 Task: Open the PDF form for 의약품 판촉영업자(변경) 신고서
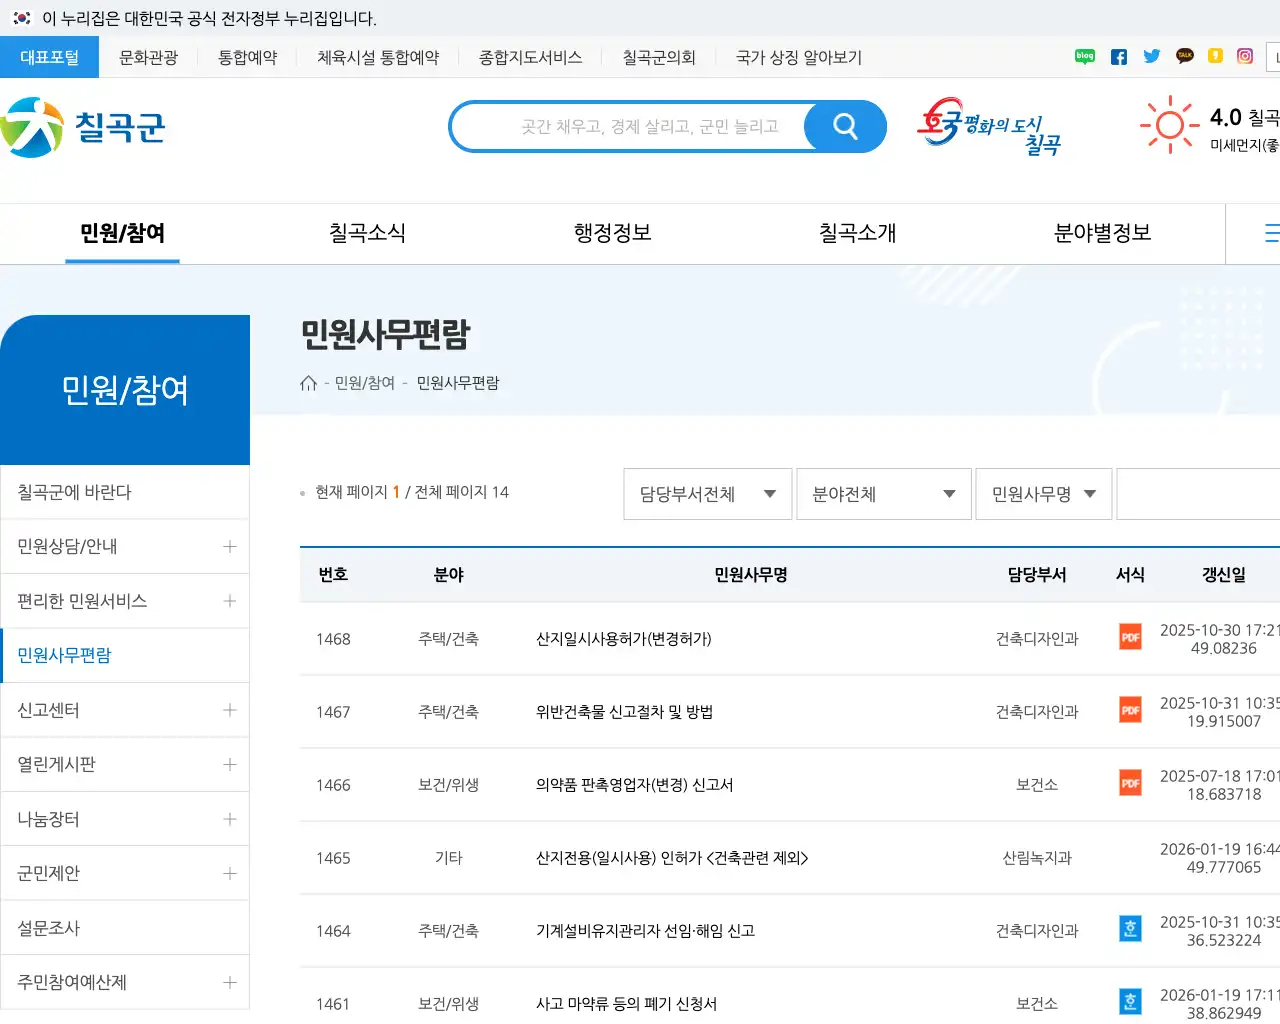1130,783
